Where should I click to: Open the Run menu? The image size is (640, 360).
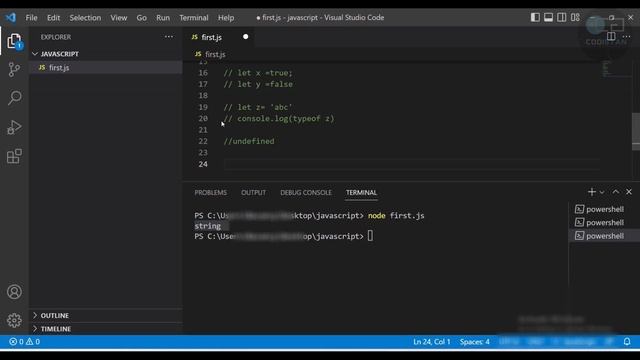click(x=163, y=18)
